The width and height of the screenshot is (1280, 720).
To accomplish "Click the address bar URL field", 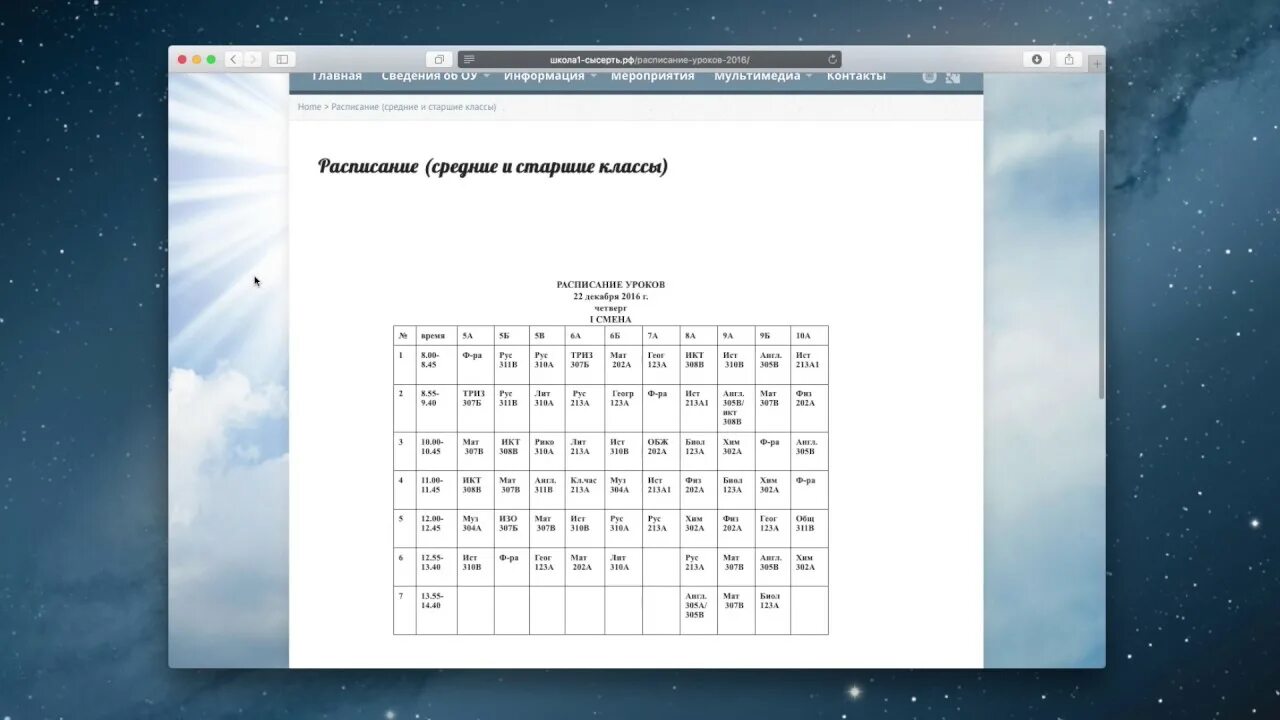I will (x=649, y=59).
